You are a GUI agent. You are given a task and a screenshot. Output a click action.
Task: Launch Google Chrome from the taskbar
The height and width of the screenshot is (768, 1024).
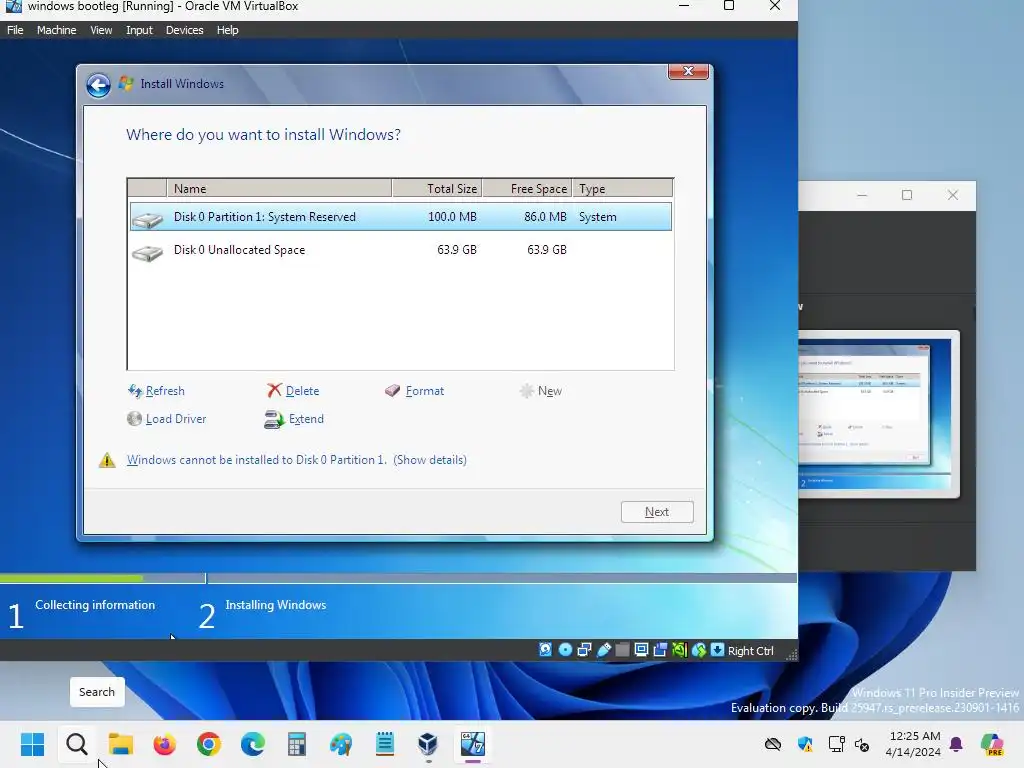click(x=209, y=744)
